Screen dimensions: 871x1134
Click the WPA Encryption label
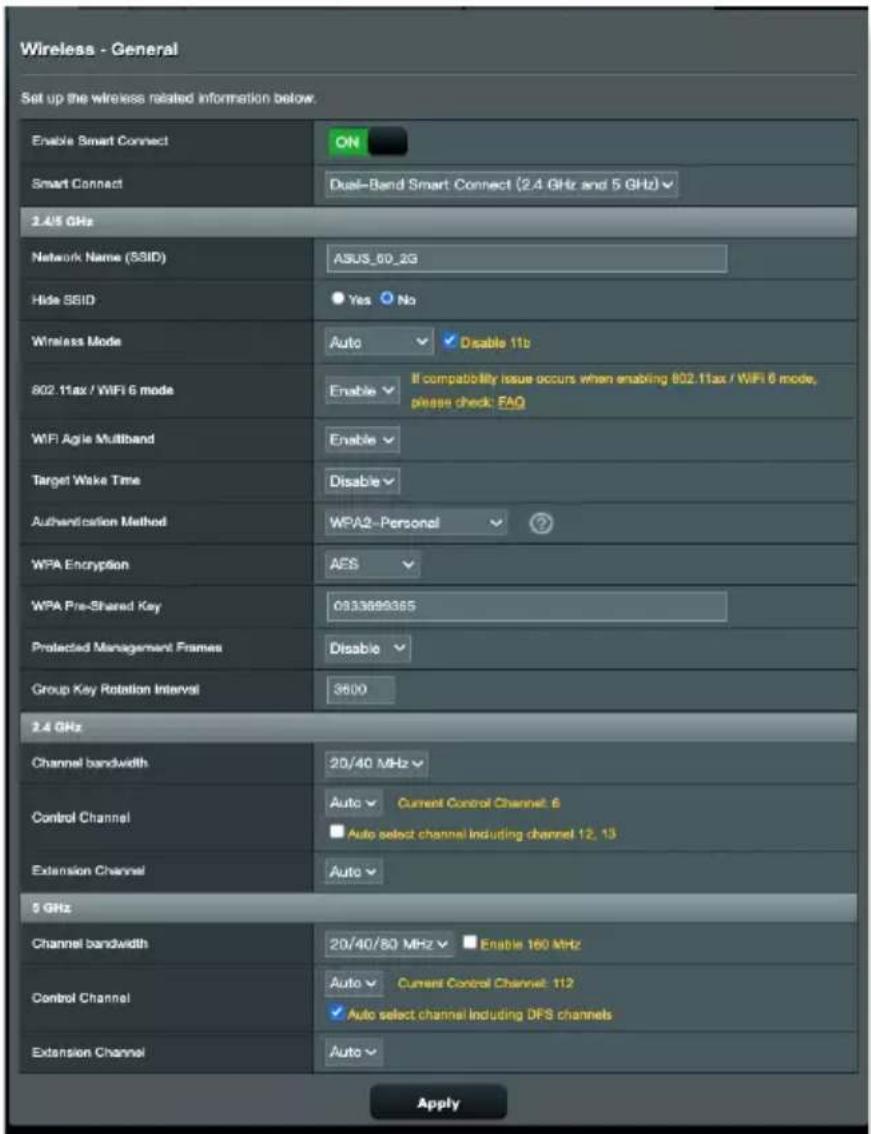(80, 564)
